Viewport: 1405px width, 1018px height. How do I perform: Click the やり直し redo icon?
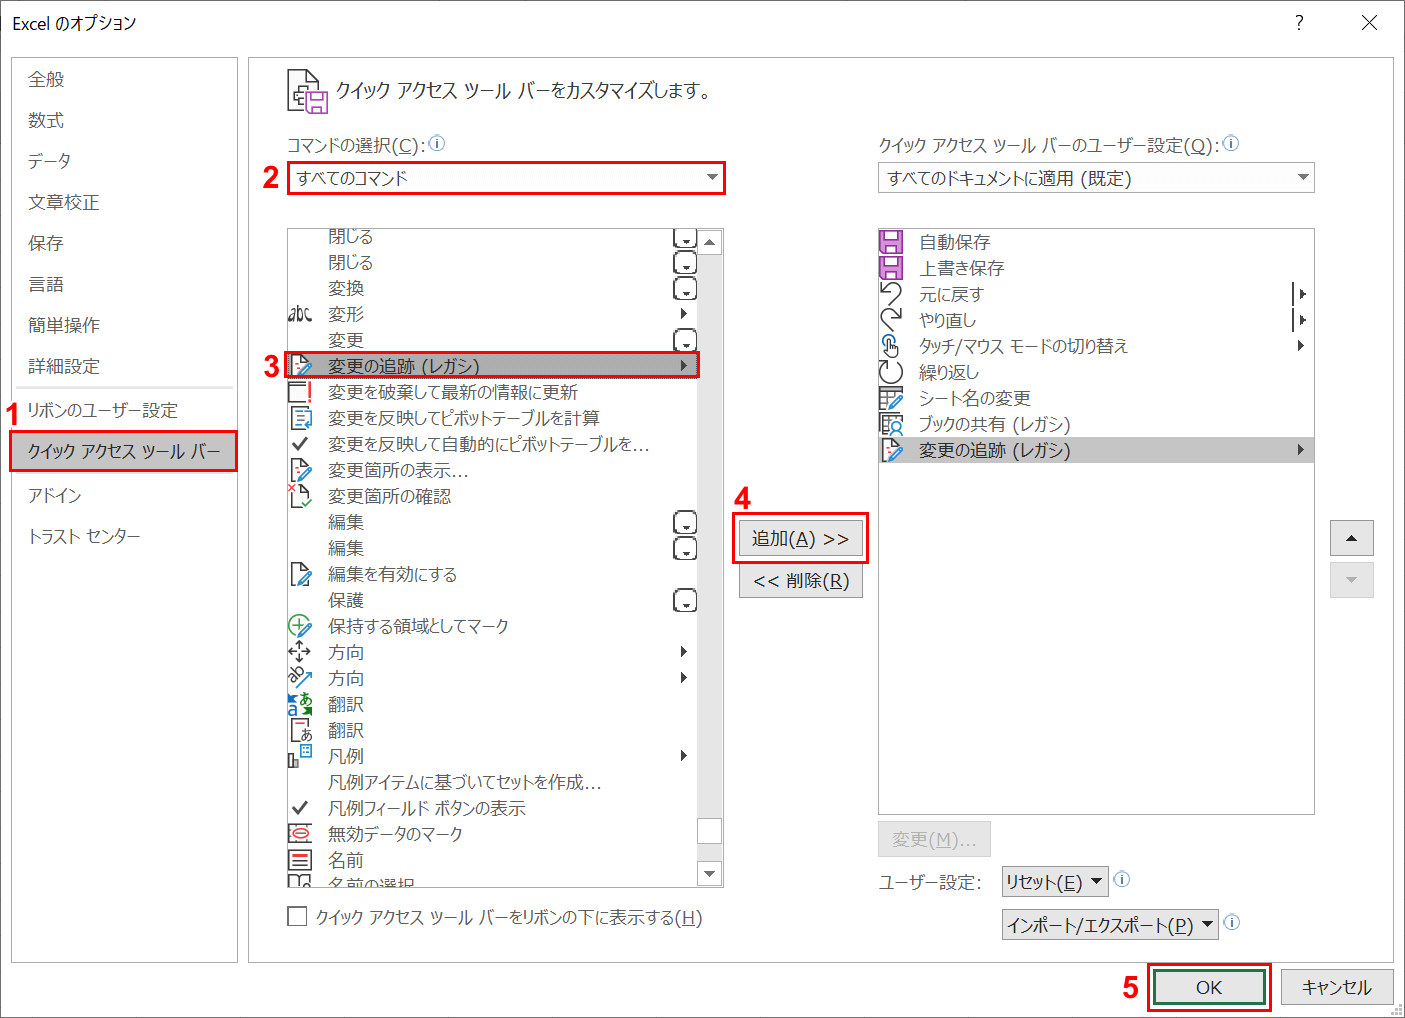(891, 319)
